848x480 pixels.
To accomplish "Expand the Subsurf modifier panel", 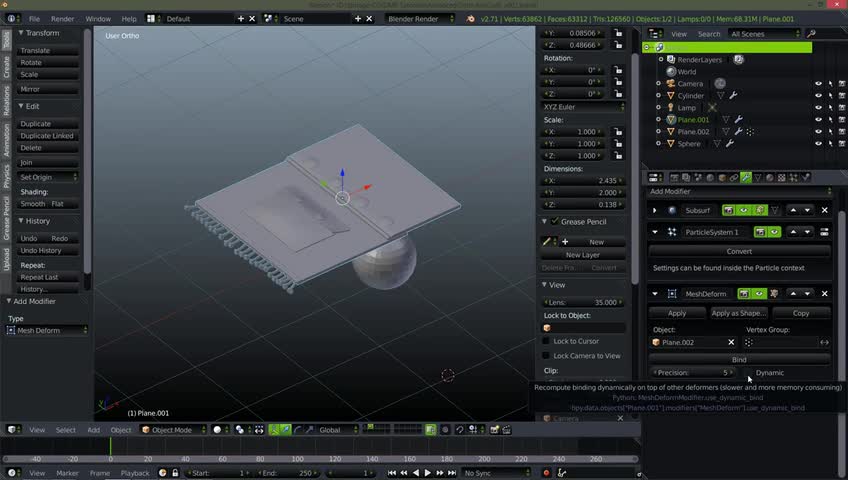I will pyautogui.click(x=655, y=210).
